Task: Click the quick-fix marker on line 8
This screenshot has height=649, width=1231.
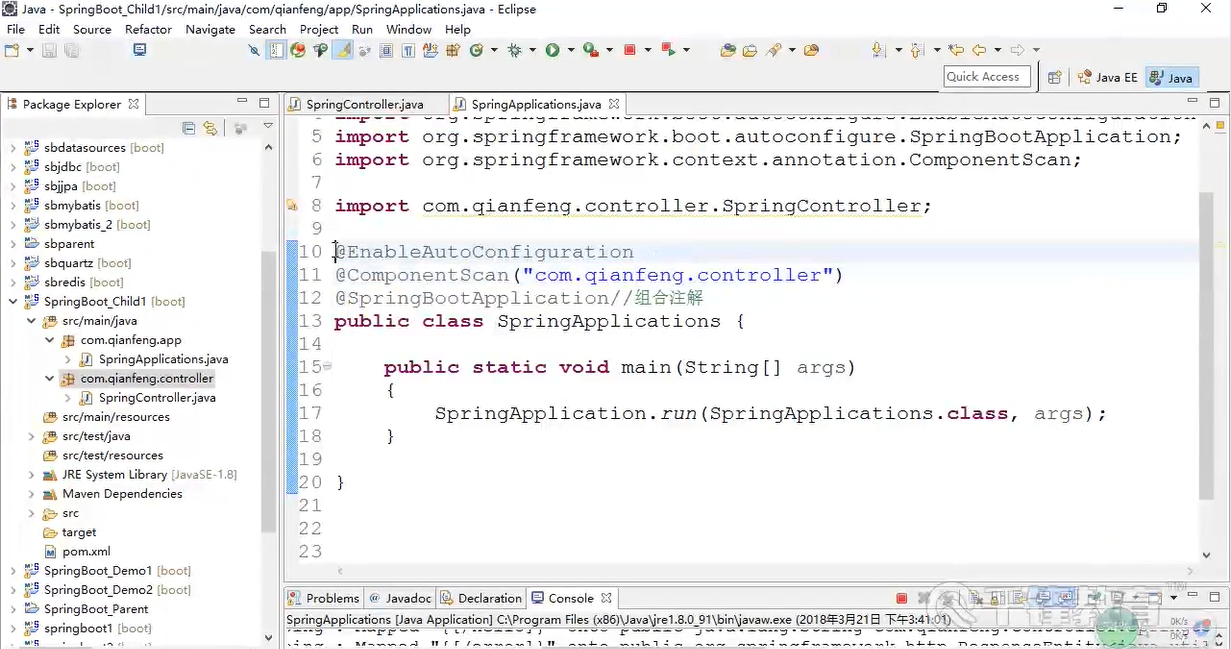Action: click(292, 206)
